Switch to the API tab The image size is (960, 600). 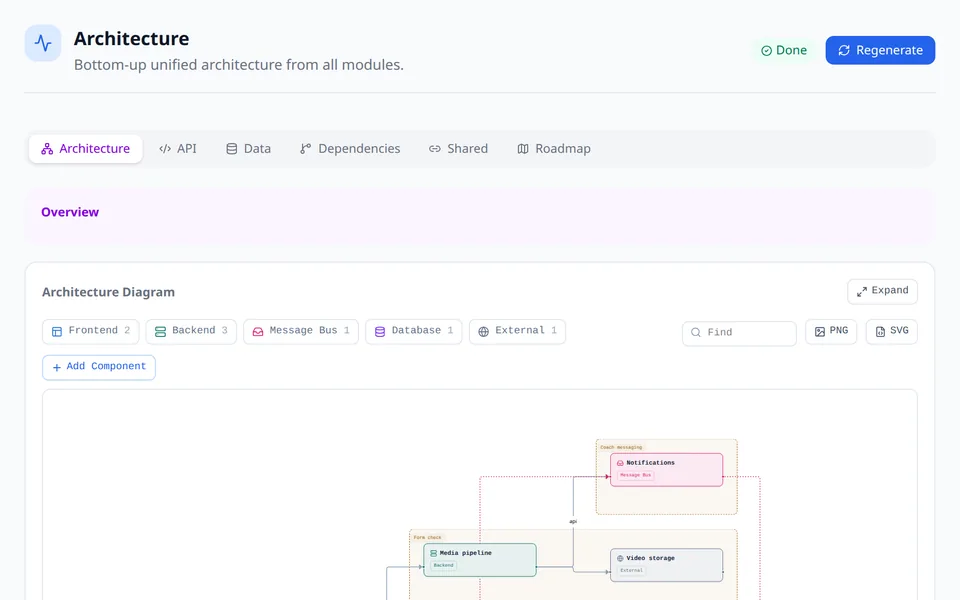[x=178, y=149]
